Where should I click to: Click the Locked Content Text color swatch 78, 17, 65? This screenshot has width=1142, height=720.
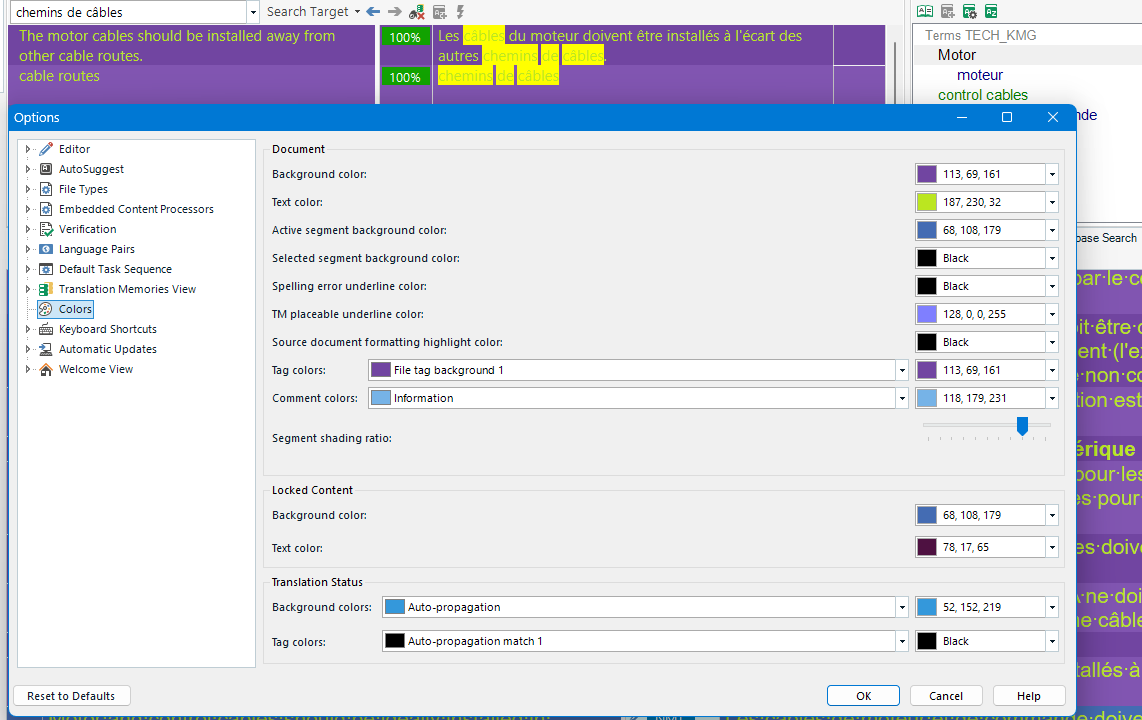(926, 547)
